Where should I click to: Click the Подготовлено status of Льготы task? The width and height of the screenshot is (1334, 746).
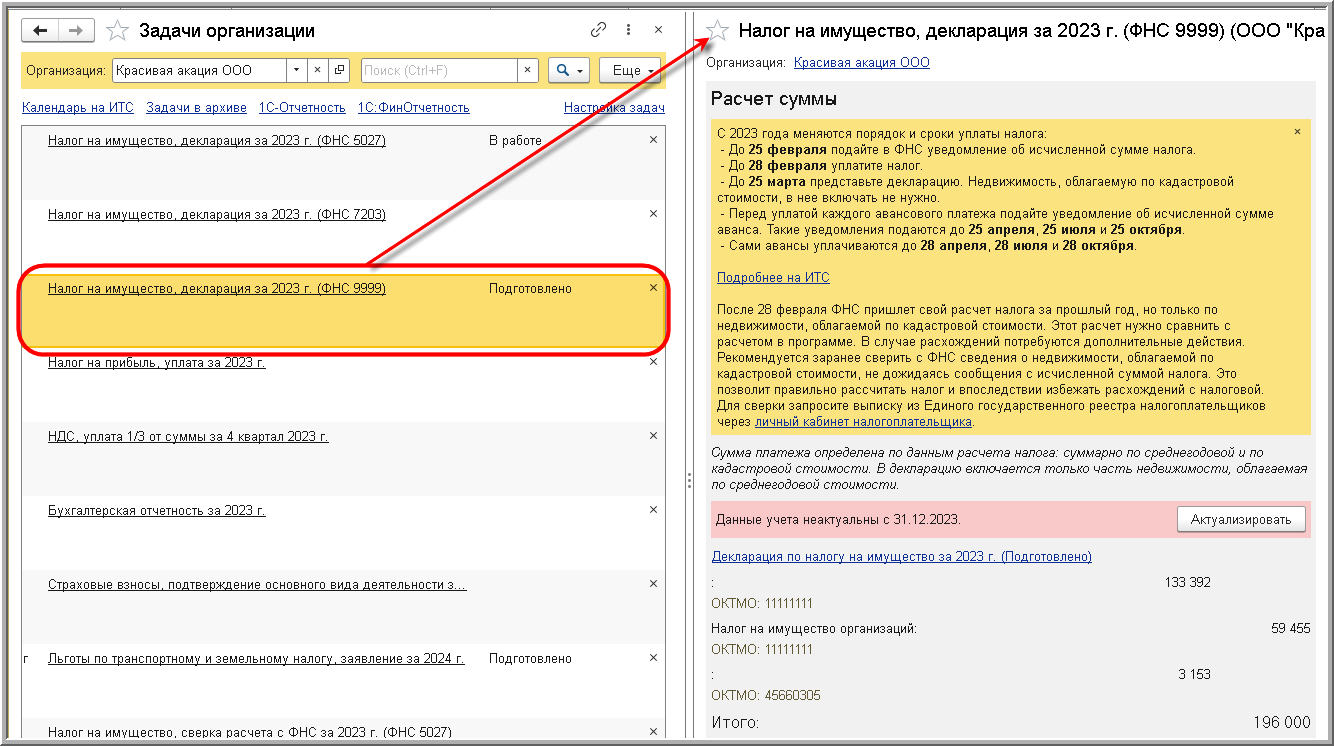click(x=530, y=659)
